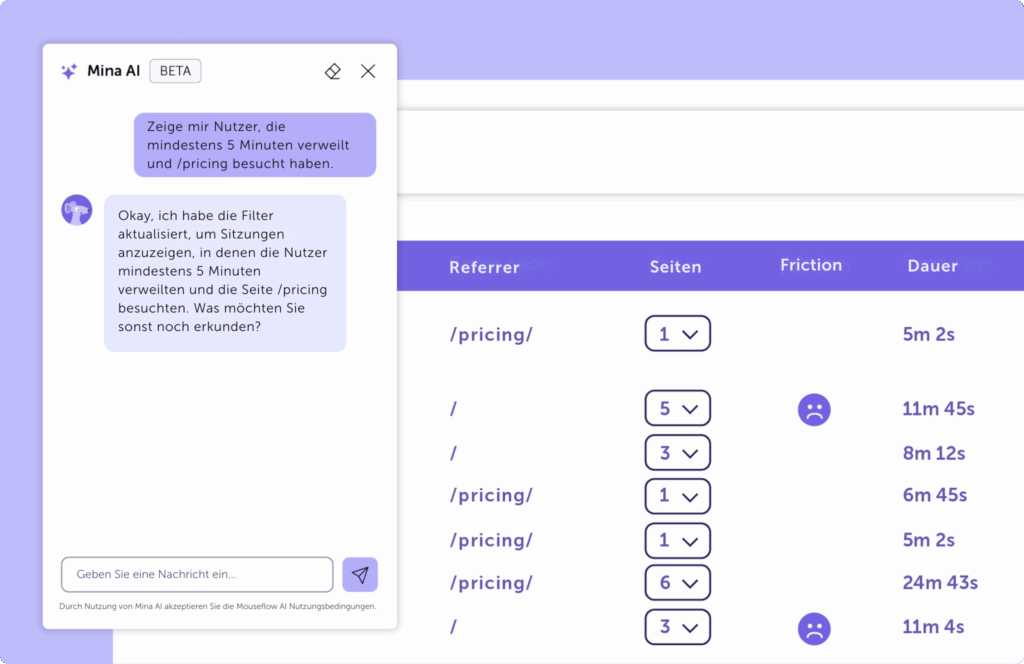Open the dropdown showing 3 on the last row
The width and height of the screenshot is (1024, 664).
click(x=678, y=627)
